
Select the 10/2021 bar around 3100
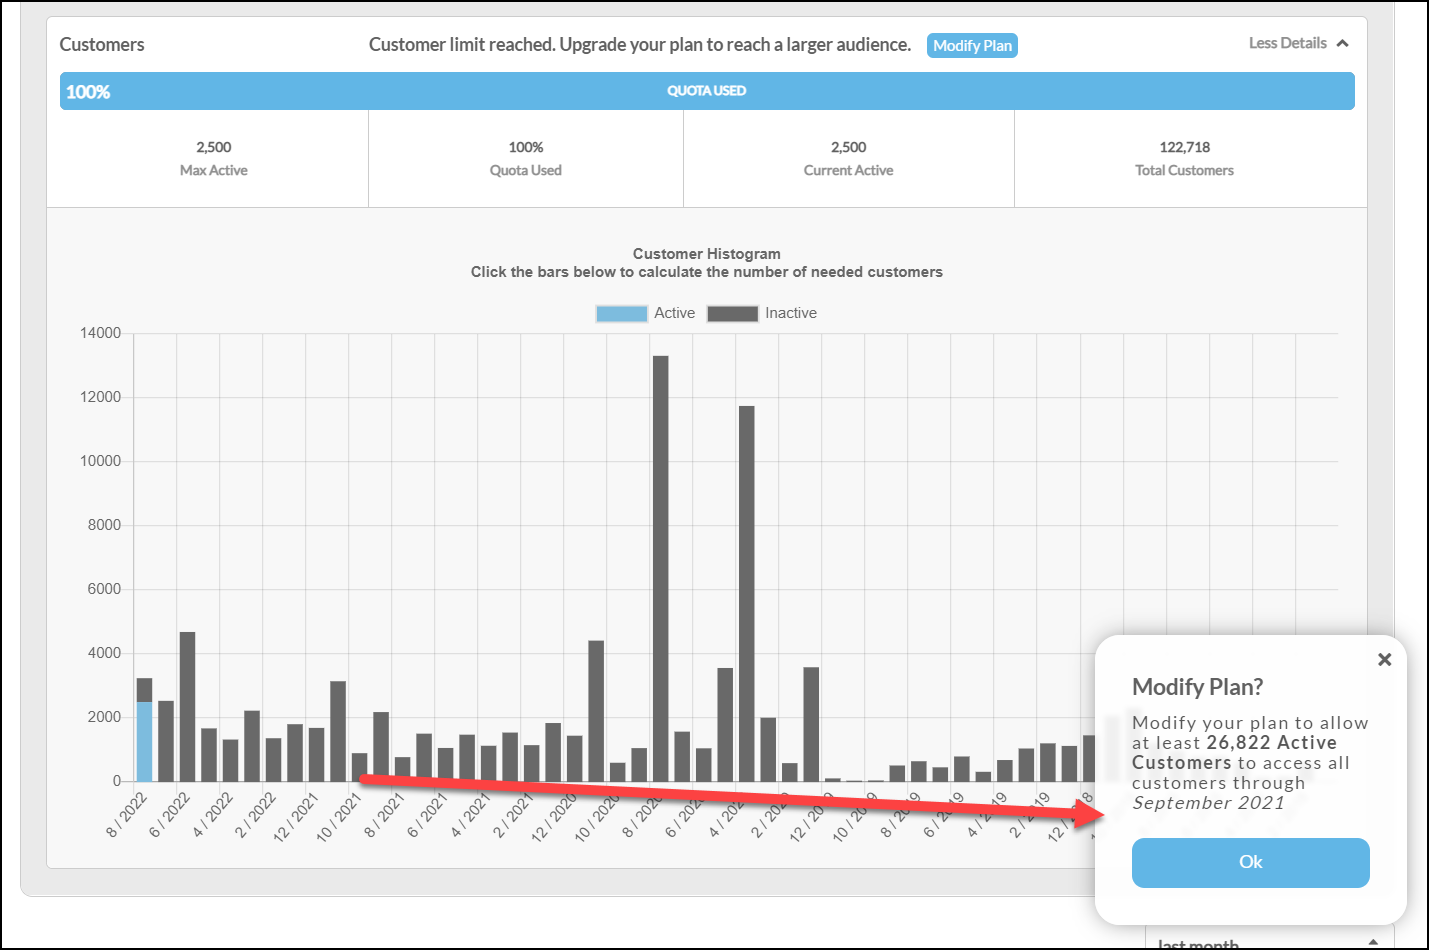[x=338, y=731]
